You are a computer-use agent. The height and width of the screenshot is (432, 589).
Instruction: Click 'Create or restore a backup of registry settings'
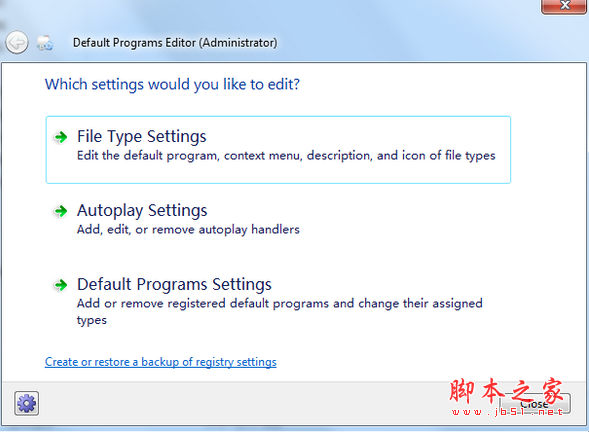pyautogui.click(x=160, y=362)
